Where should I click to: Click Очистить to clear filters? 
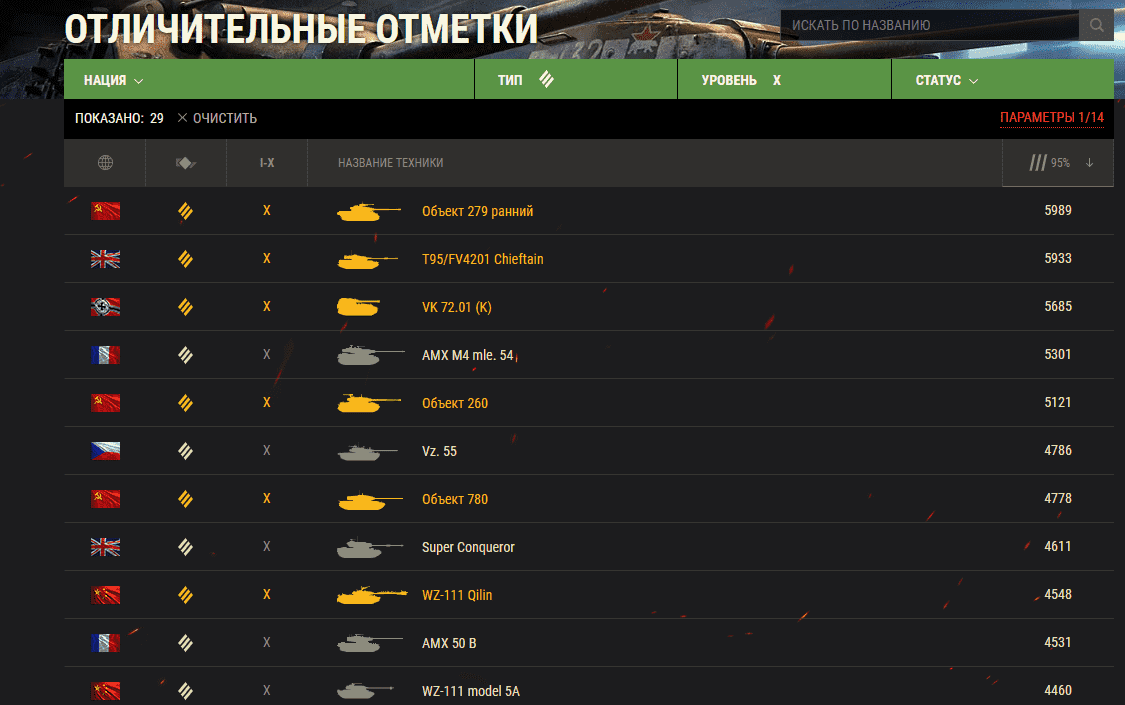click(x=217, y=118)
